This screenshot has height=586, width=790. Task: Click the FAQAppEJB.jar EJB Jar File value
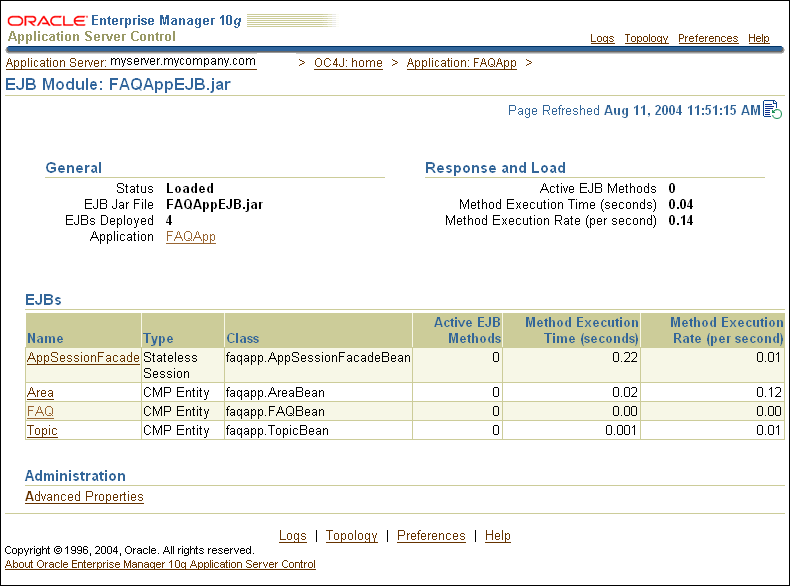click(x=215, y=205)
